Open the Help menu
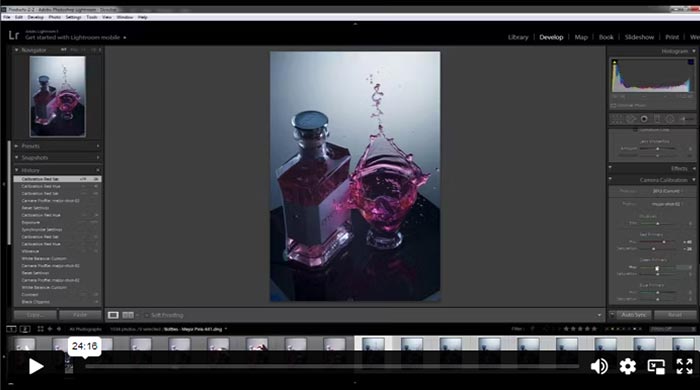The height and width of the screenshot is (390, 700). click(x=142, y=17)
